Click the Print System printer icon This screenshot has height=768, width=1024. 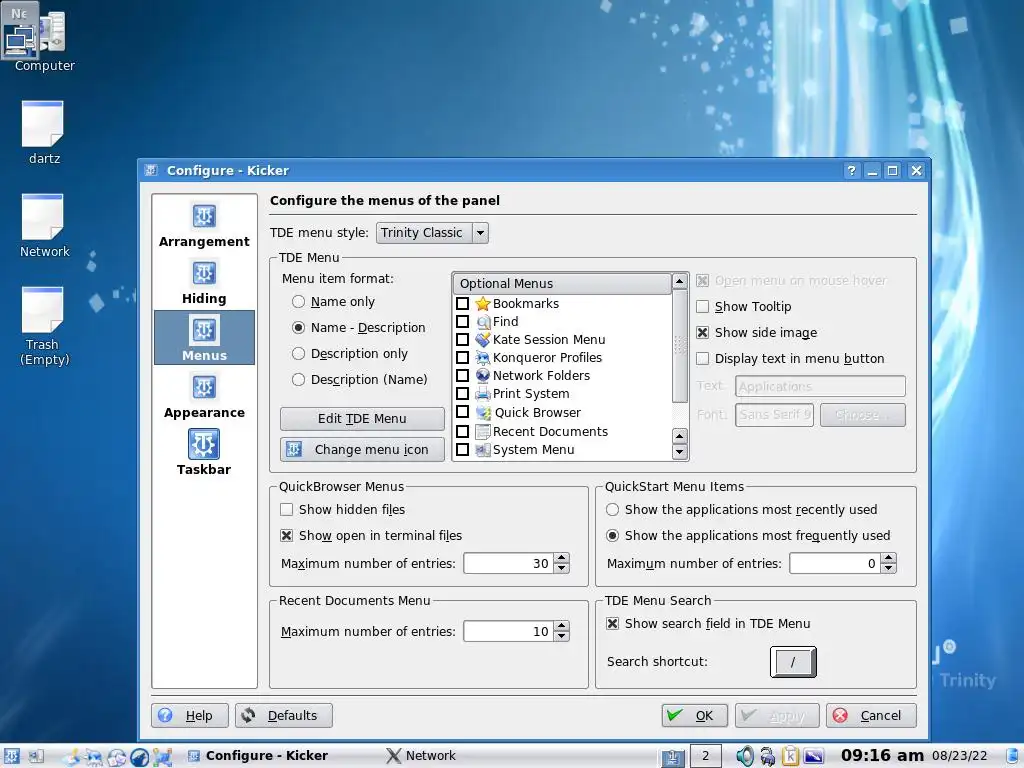(483, 394)
